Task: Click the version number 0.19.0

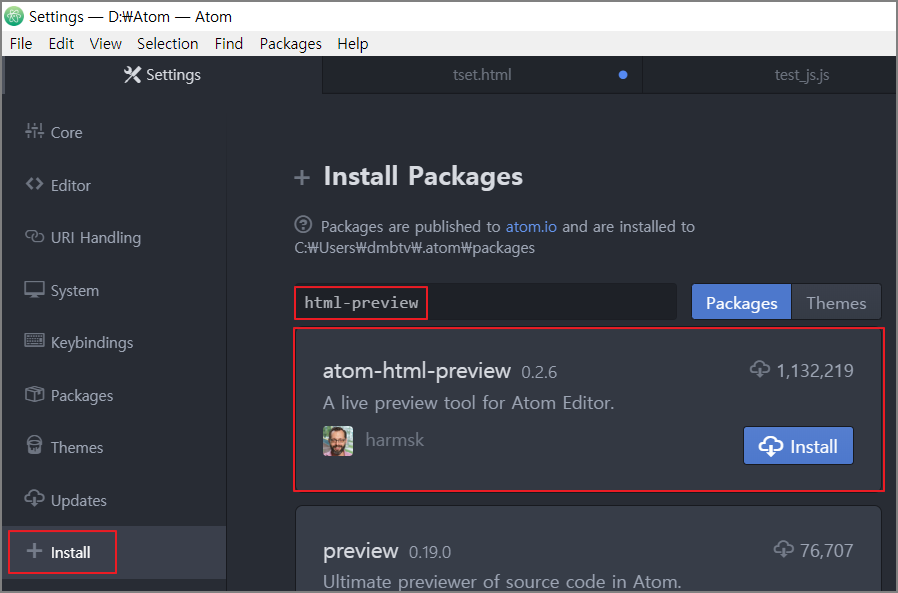Action: pos(430,552)
